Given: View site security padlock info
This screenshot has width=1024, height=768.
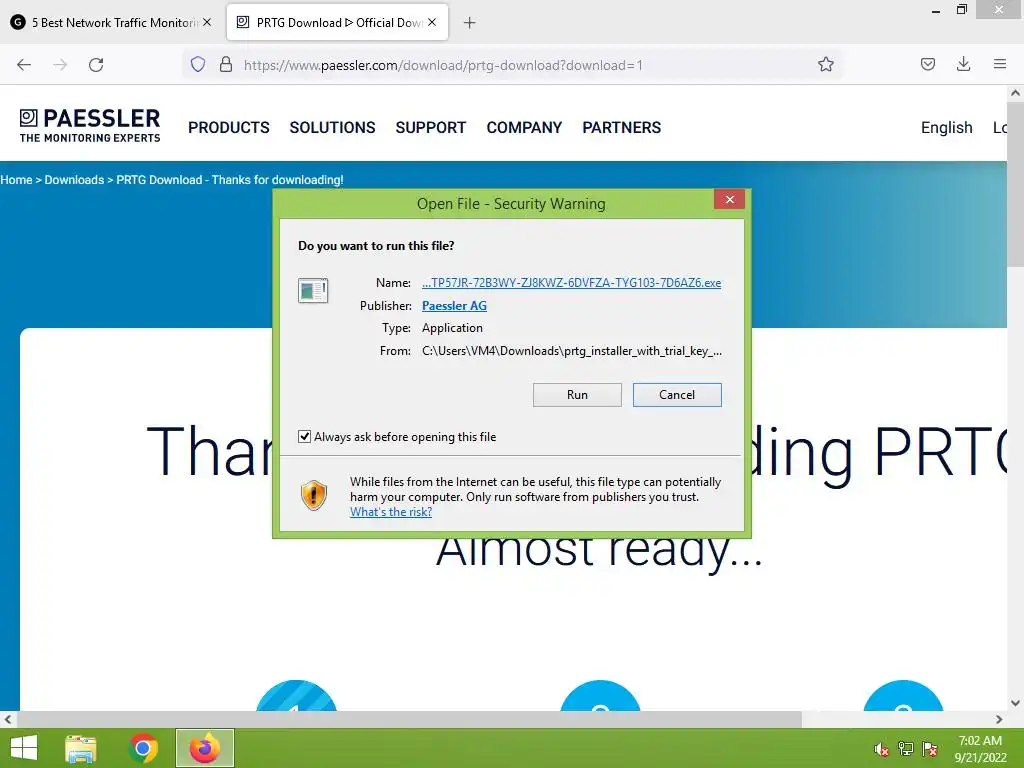Looking at the screenshot, I should coord(226,64).
